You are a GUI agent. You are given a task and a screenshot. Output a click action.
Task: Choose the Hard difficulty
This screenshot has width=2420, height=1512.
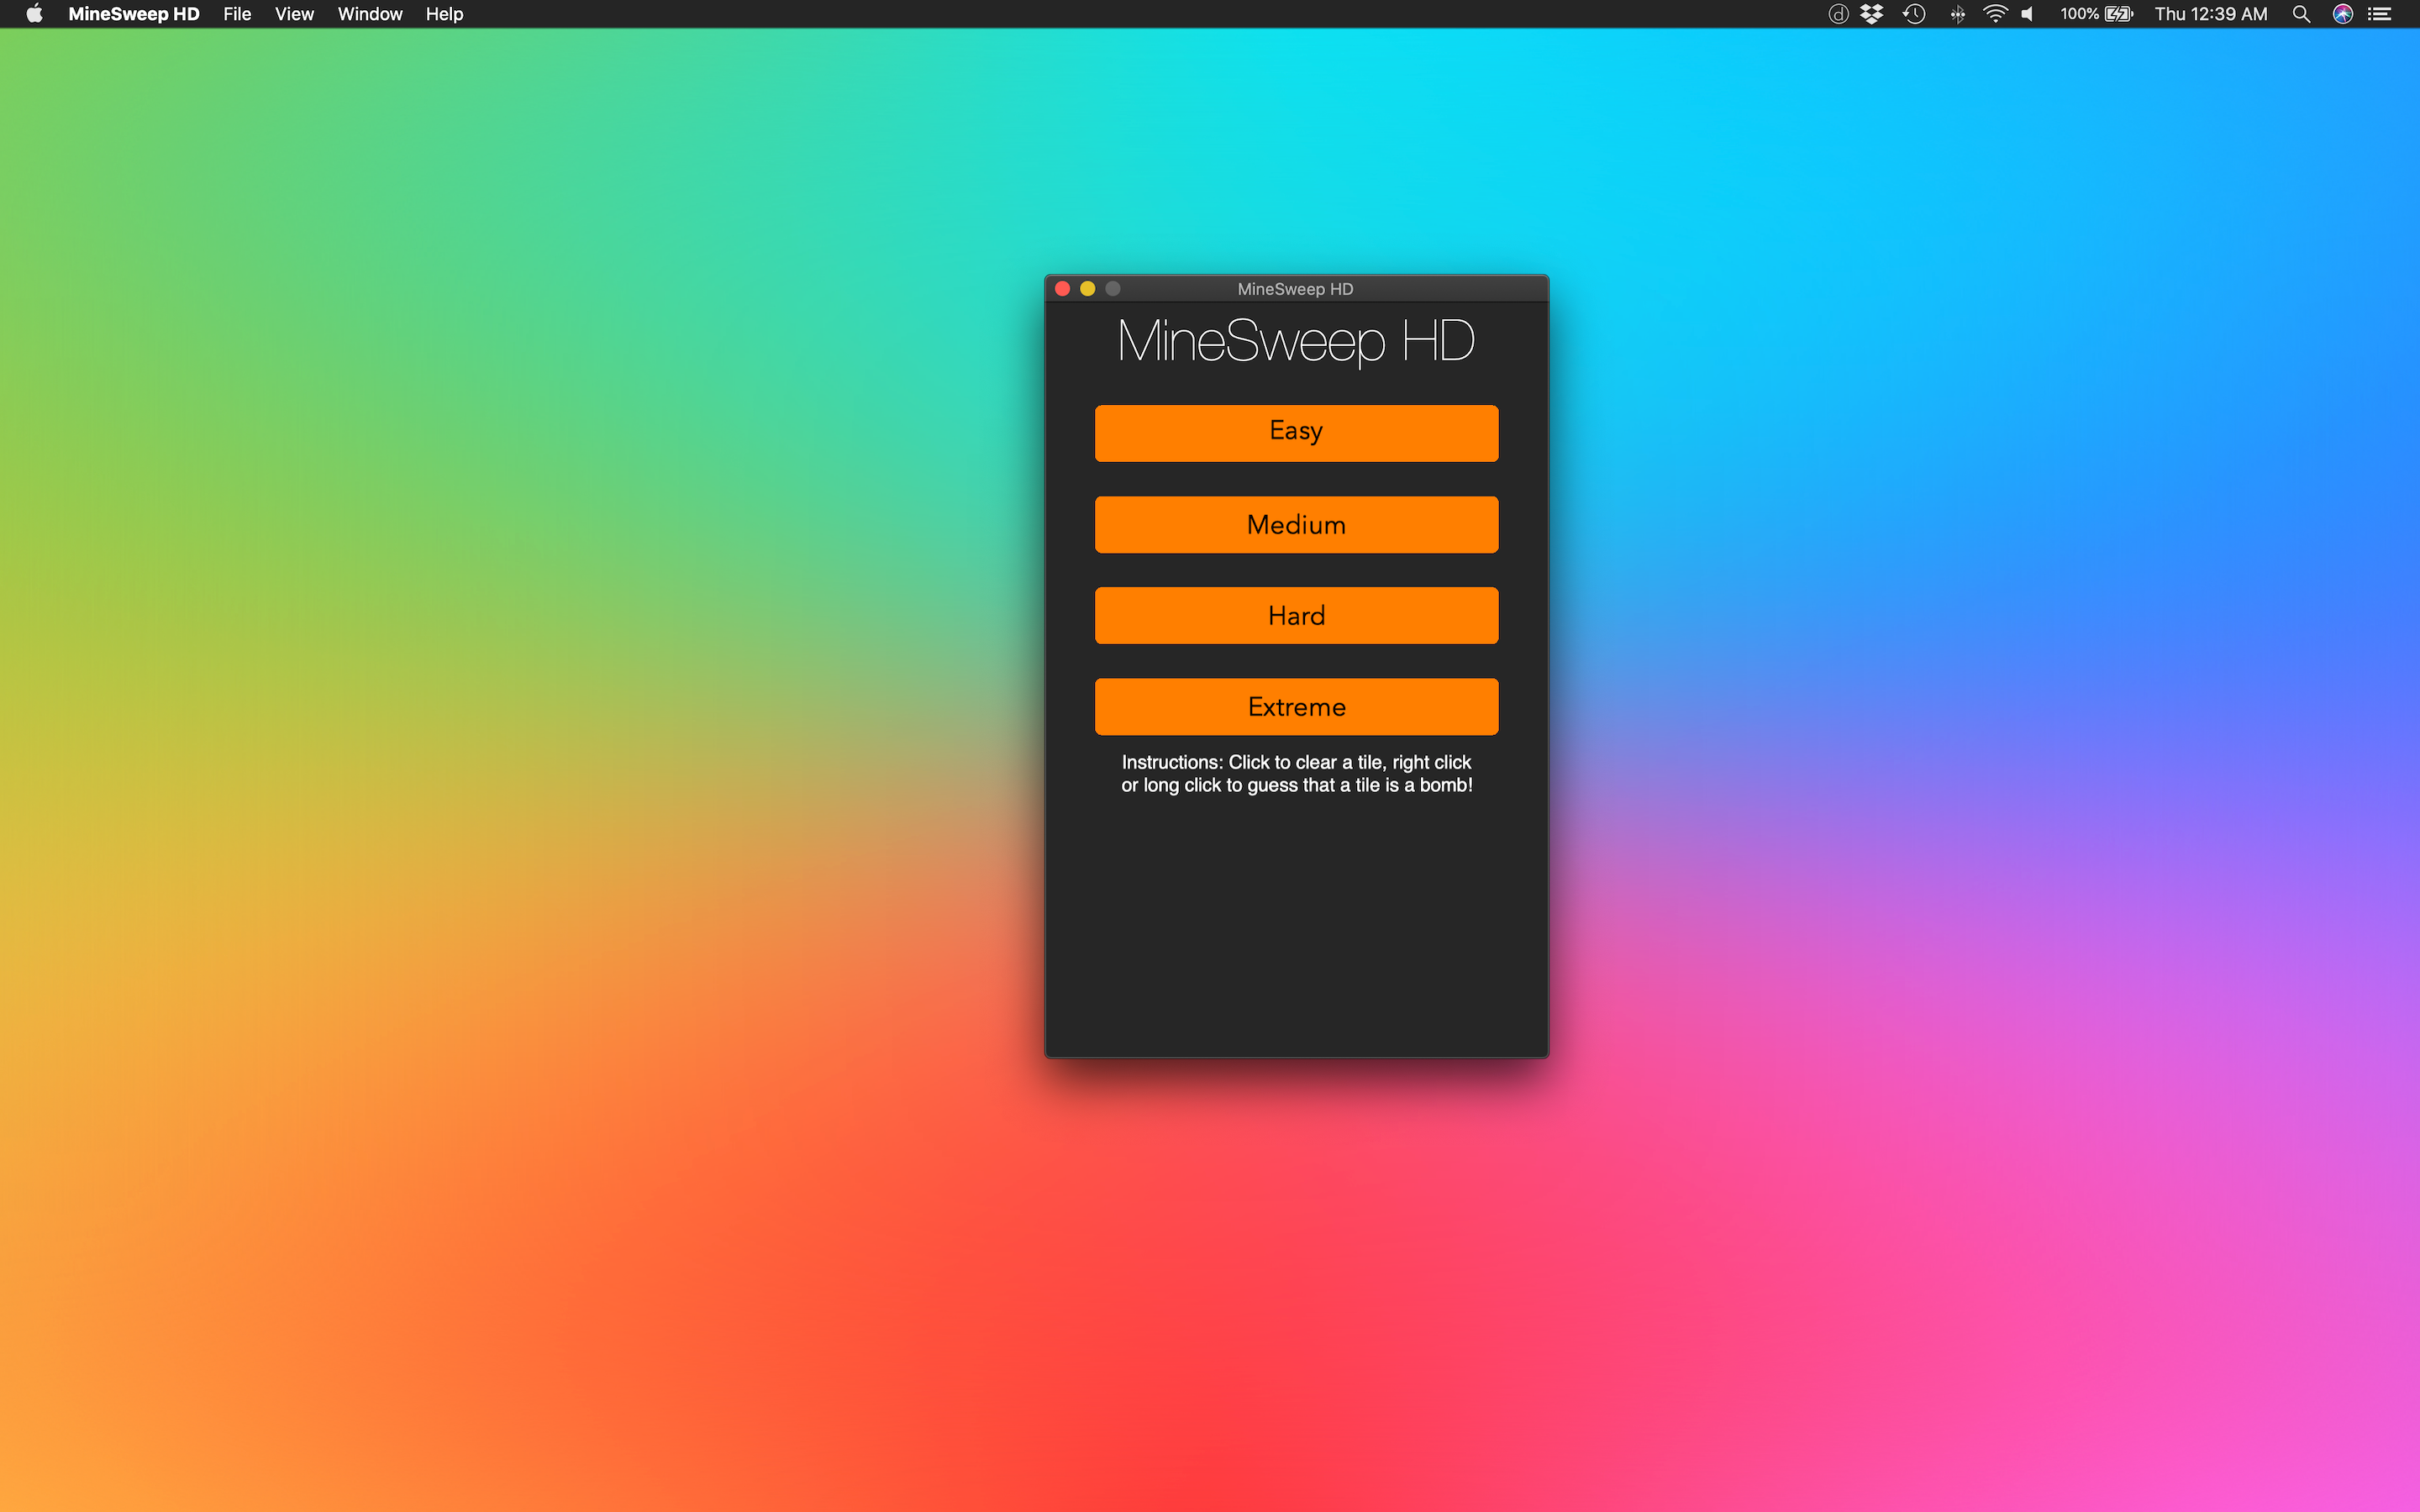point(1296,615)
